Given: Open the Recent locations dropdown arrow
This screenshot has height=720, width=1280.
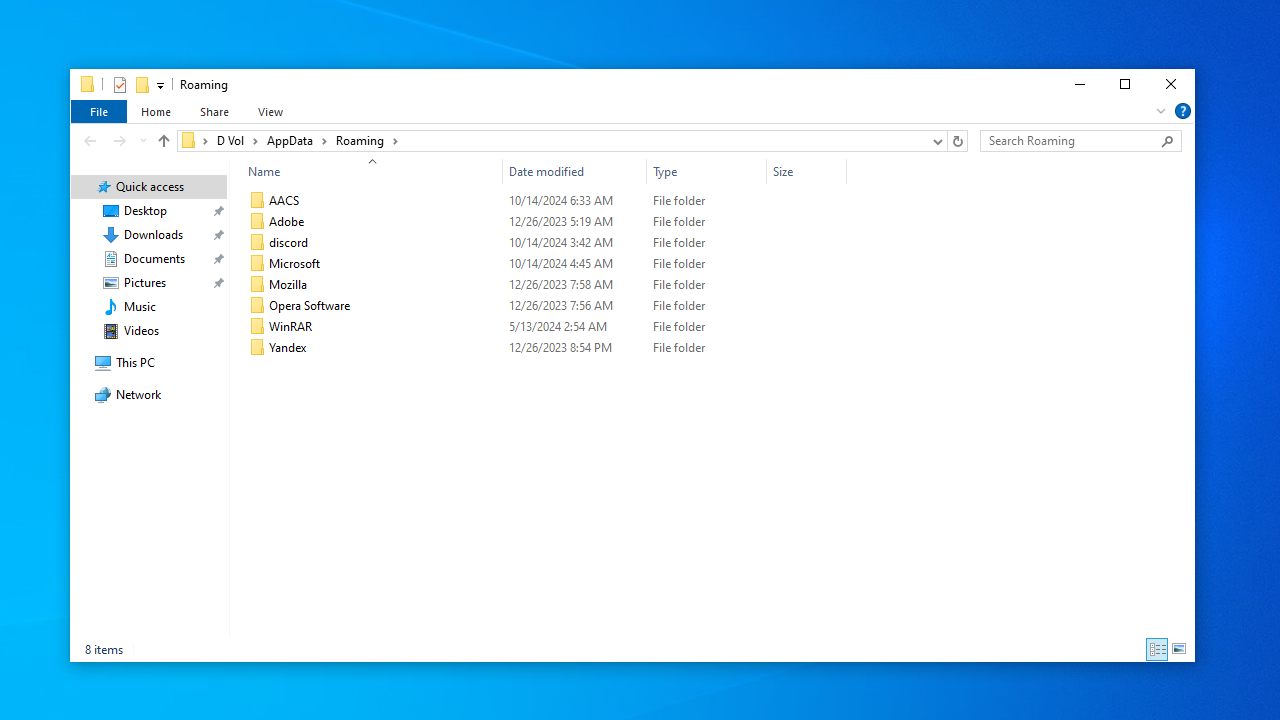Looking at the screenshot, I should click(x=143, y=141).
